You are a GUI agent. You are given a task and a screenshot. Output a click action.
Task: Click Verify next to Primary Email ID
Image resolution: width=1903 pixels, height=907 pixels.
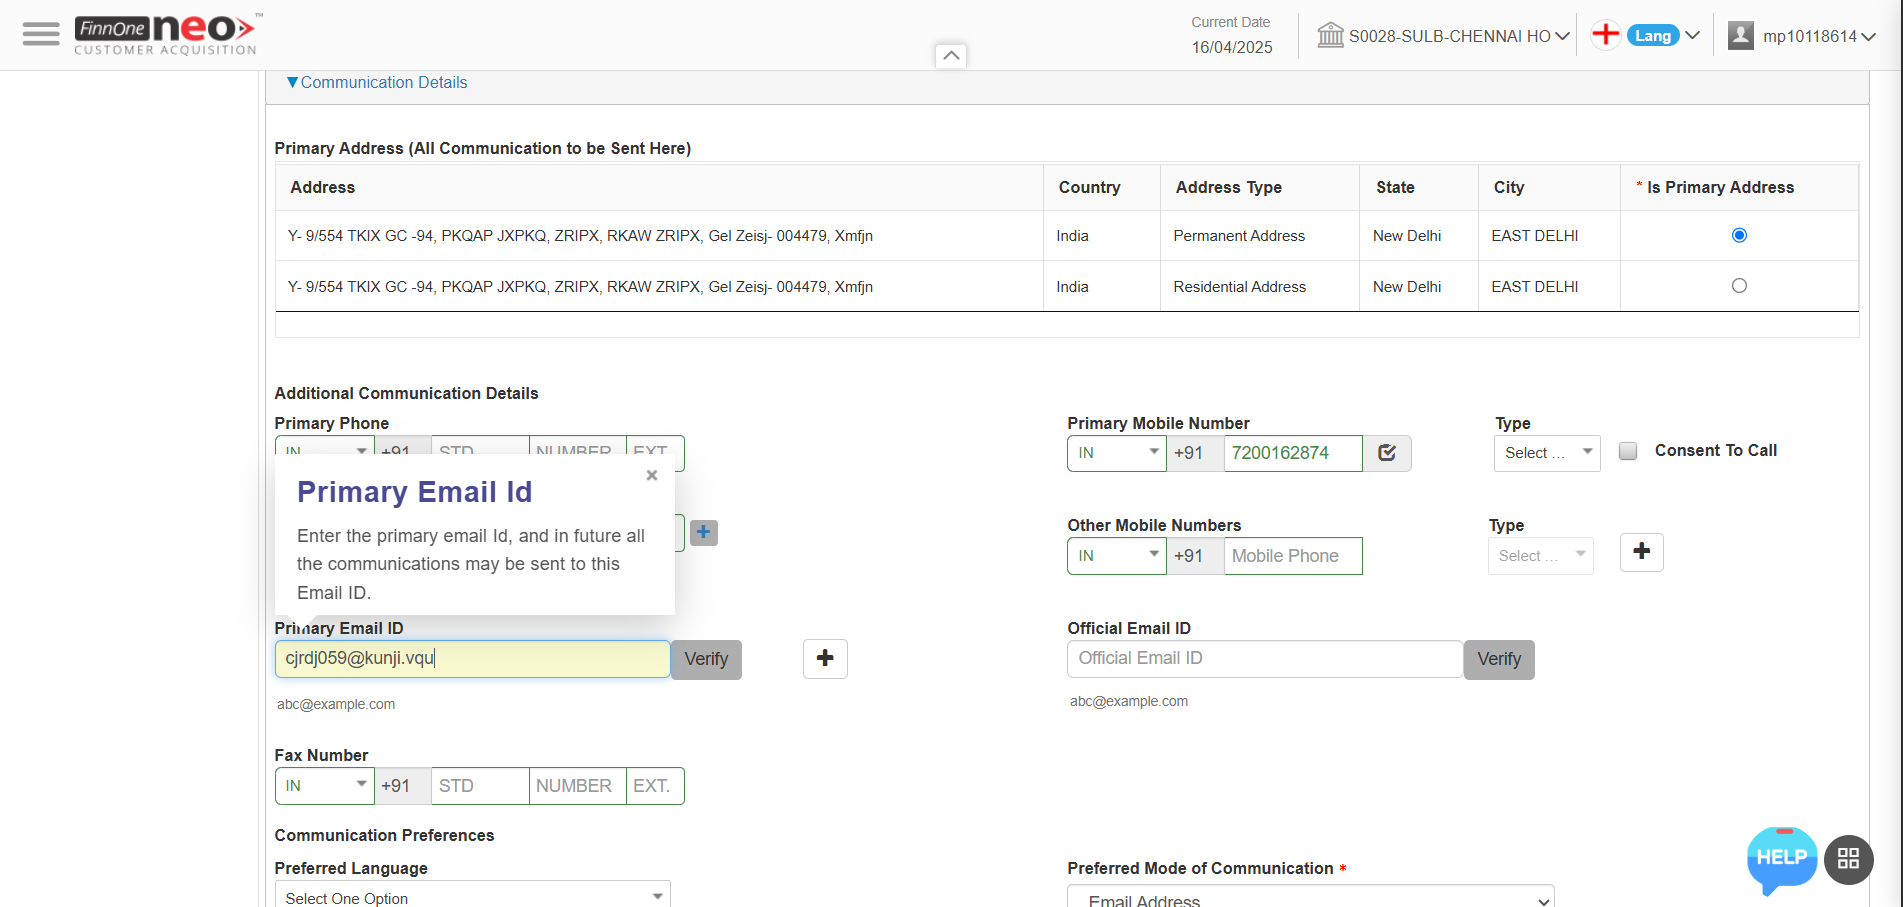[706, 660]
